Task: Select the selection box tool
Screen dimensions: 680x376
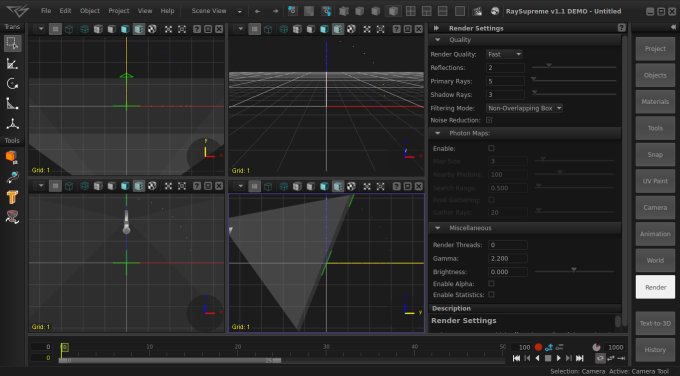Action: 12,43
